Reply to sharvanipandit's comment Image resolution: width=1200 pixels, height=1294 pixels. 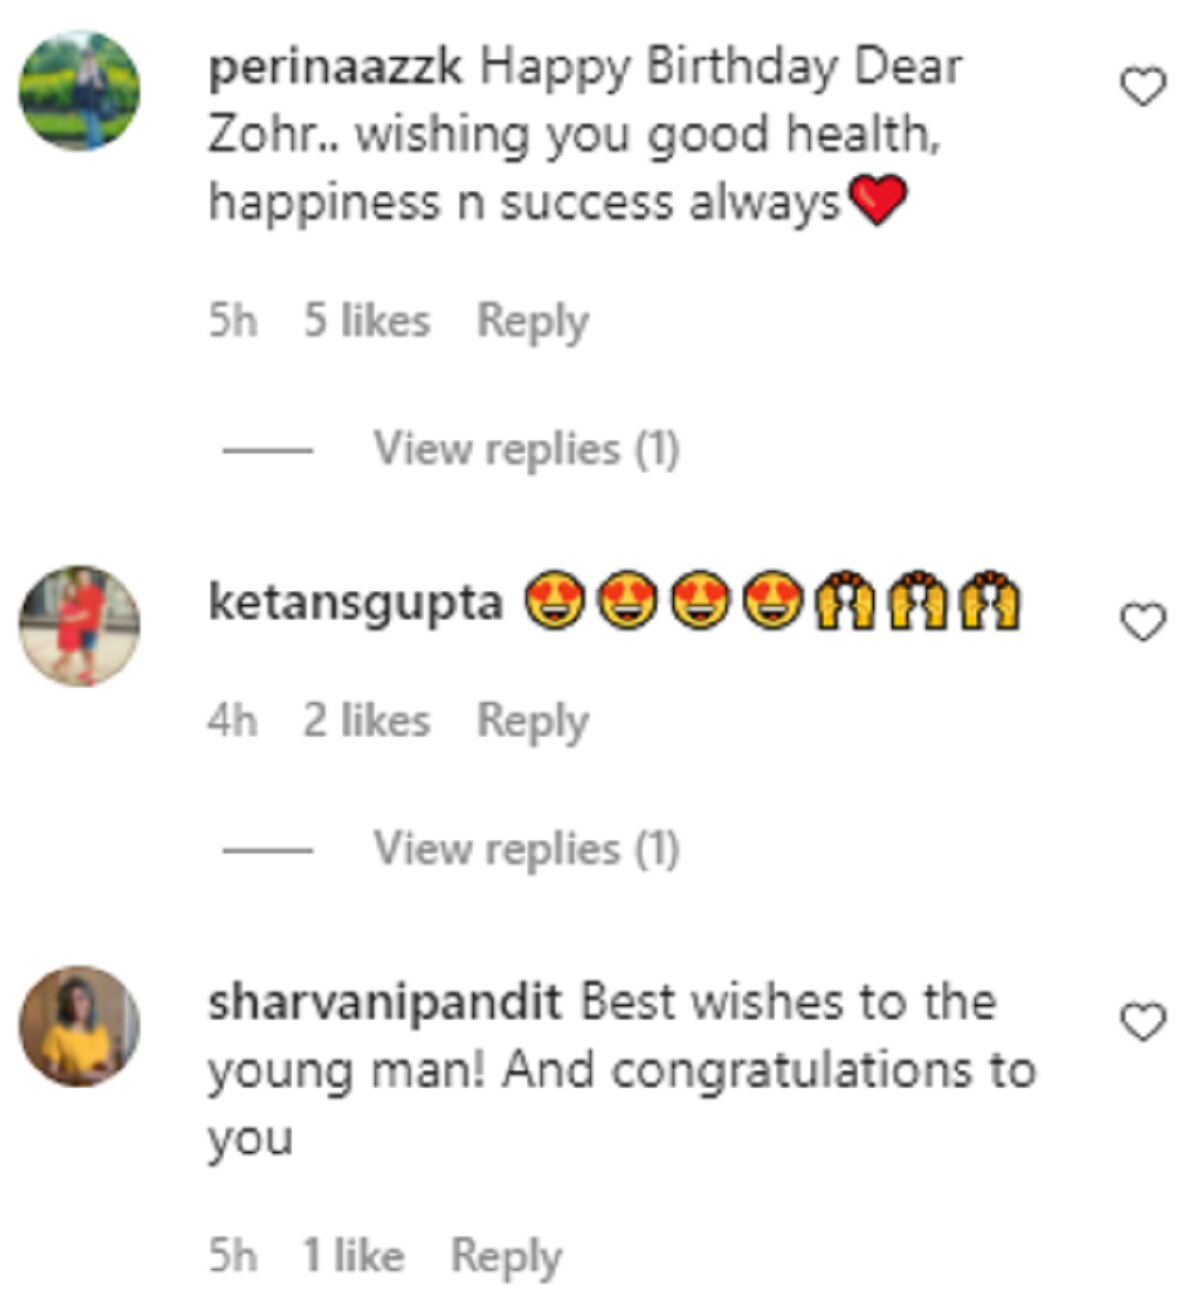pos(506,1256)
